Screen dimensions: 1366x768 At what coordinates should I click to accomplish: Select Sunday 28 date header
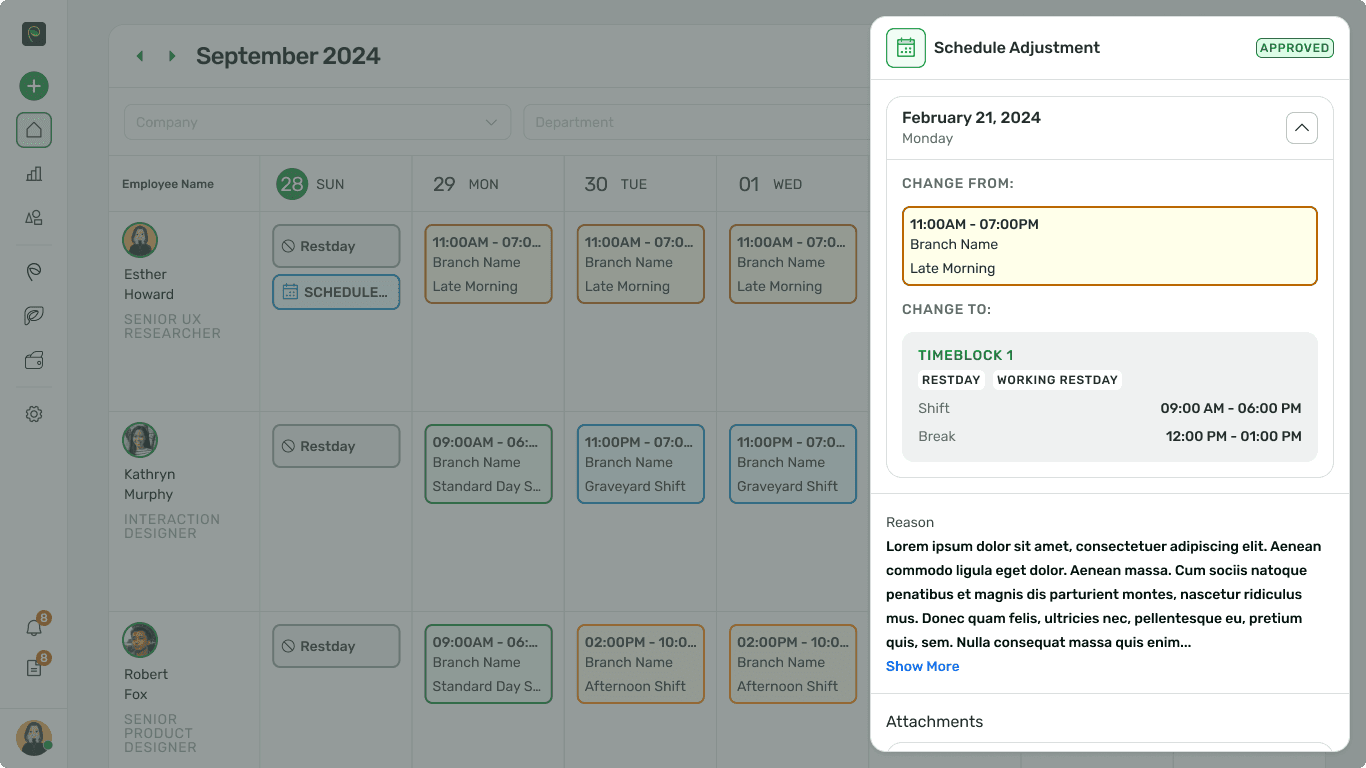[x=292, y=184]
